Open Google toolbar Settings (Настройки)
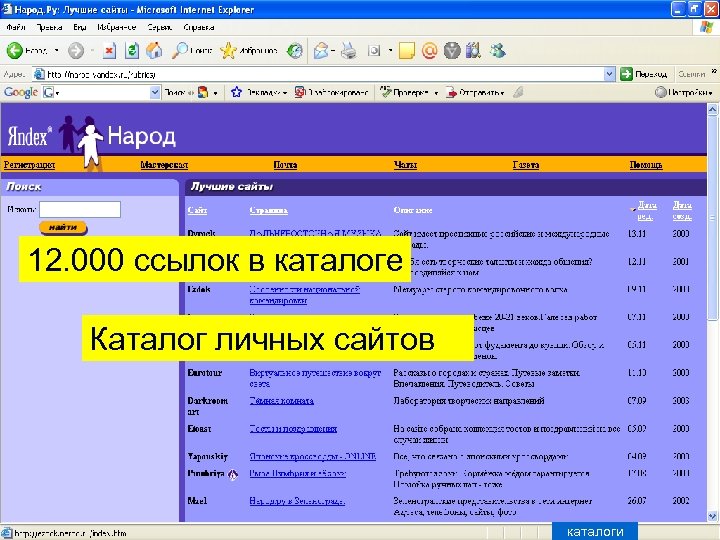Image resolution: width=720 pixels, height=540 pixels. (683, 92)
